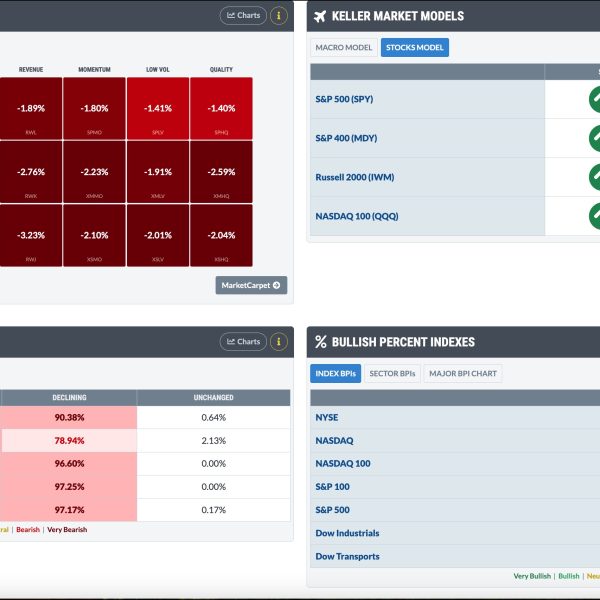Click the LOW VOL column heading

point(158,70)
